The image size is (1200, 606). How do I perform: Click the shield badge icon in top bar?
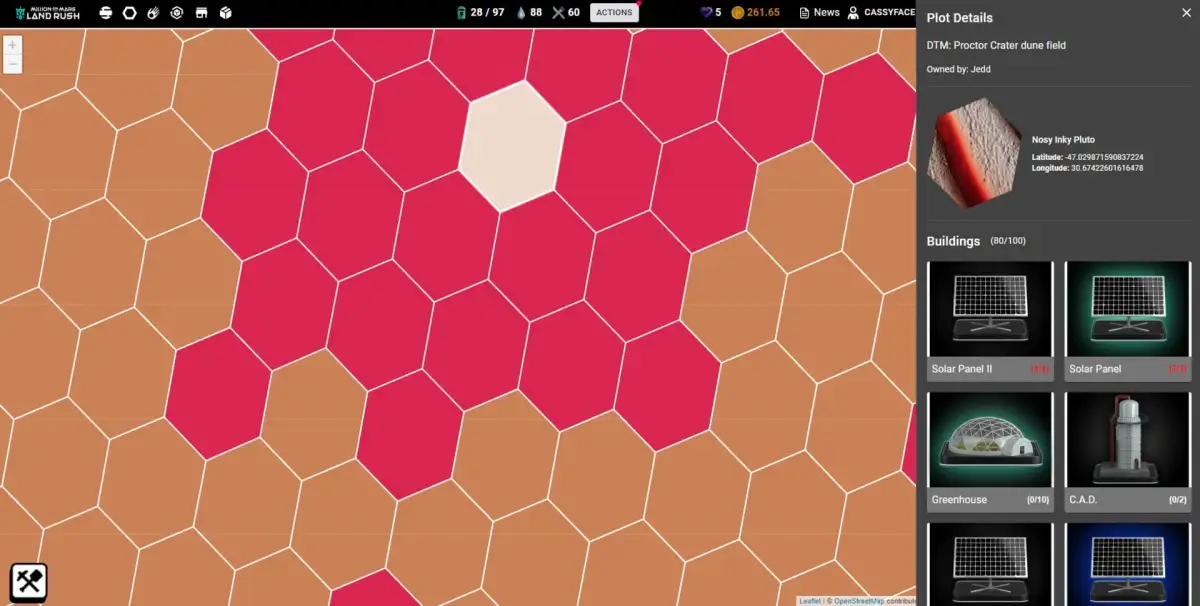pos(177,12)
